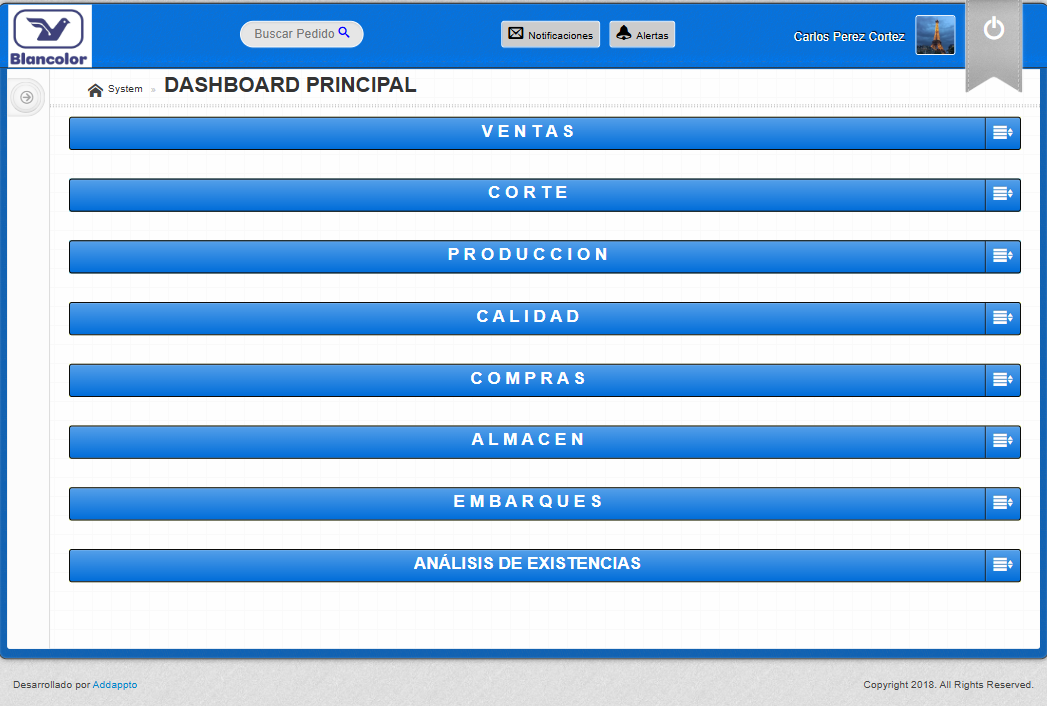Open the home icon in the breadcrumb
This screenshot has height=706, width=1047.
pos(93,88)
